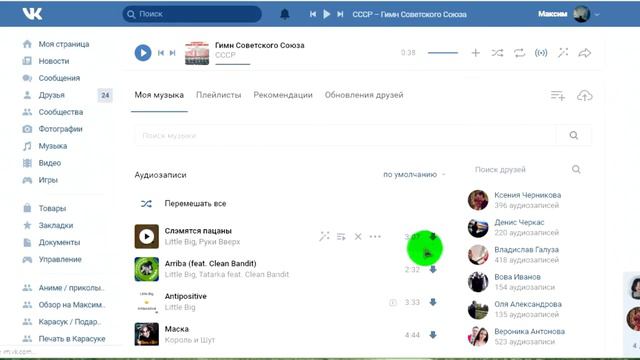Switch to Моя музыка tab
This screenshot has width=640, height=360.
pyautogui.click(x=159, y=95)
